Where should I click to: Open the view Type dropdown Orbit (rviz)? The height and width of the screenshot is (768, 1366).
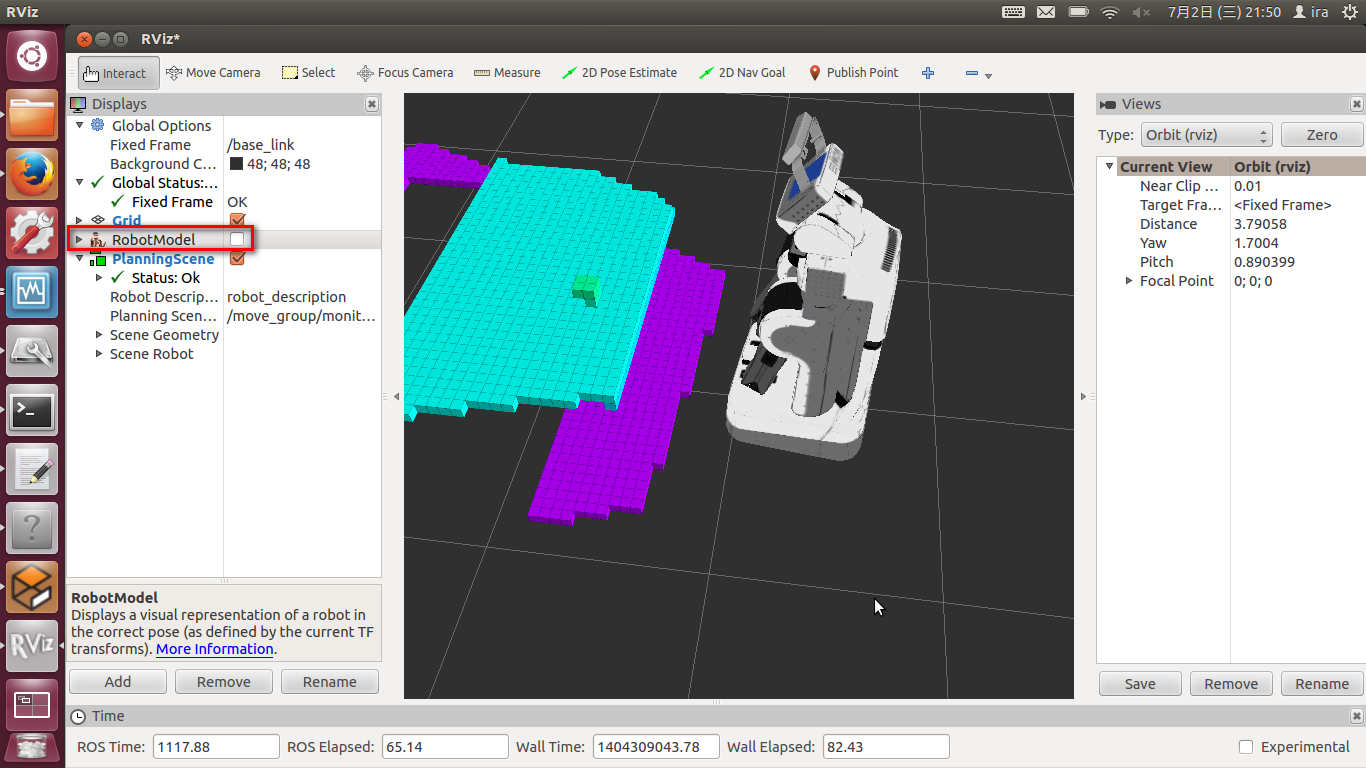tap(1207, 135)
